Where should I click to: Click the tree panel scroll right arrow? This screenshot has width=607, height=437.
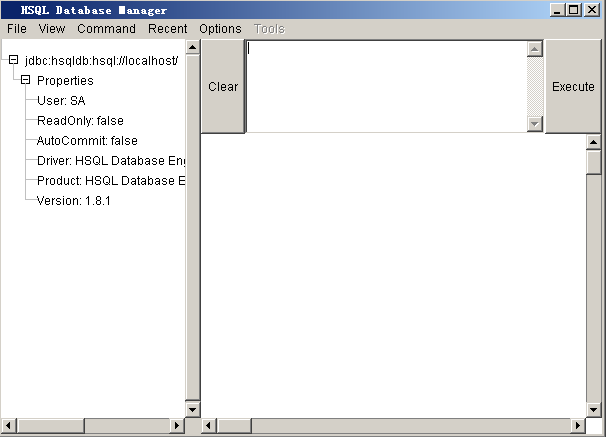click(x=177, y=426)
